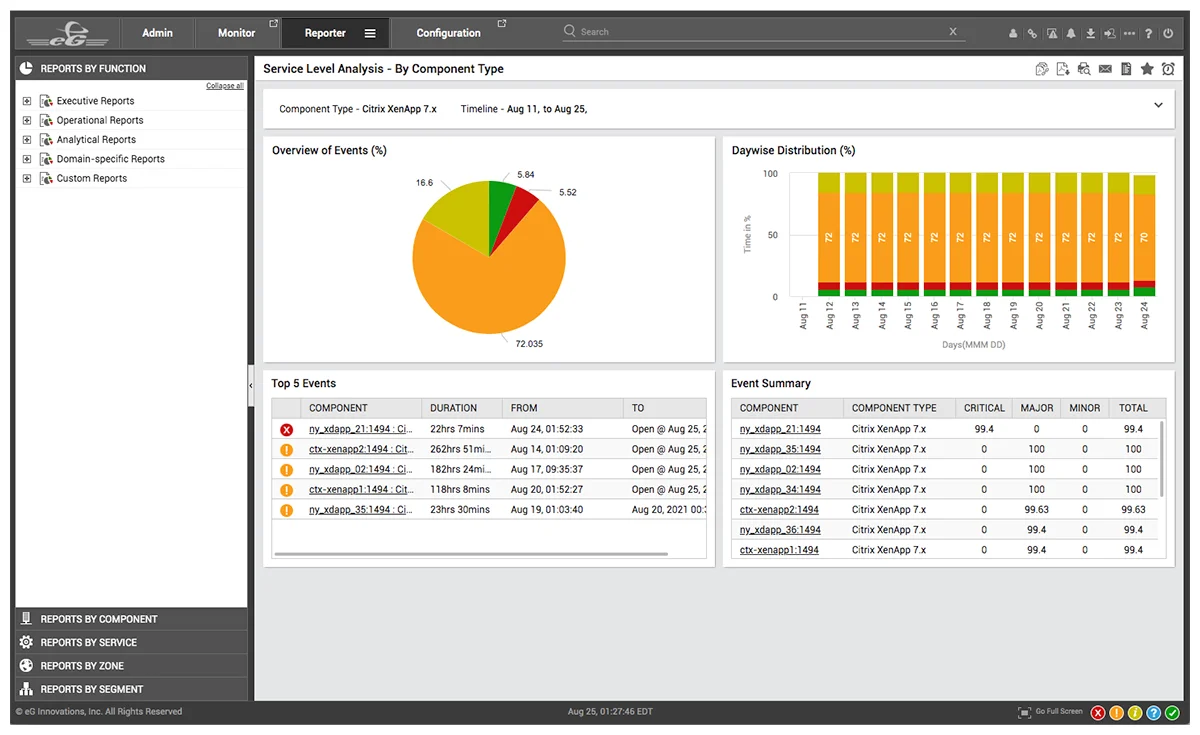Click the red critical status icon in footer

click(x=1098, y=713)
